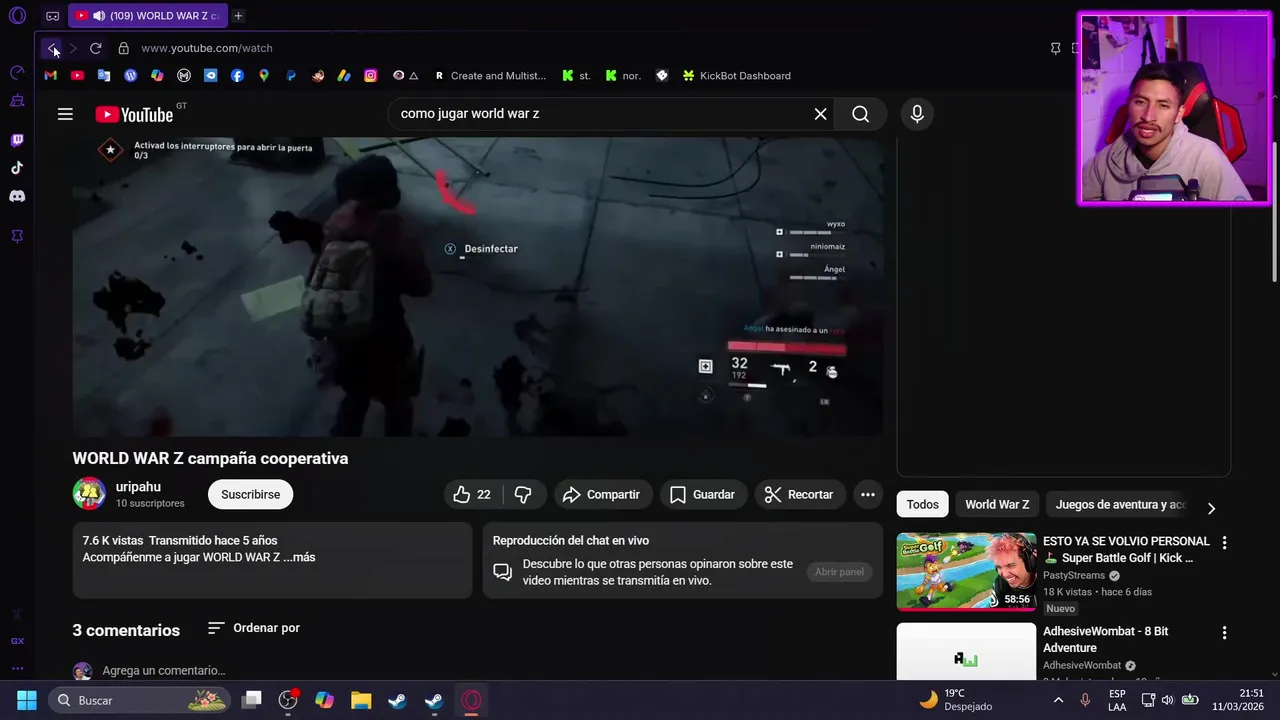Open Opera GX from the taskbar
Image resolution: width=1280 pixels, height=720 pixels.
pos(471,700)
